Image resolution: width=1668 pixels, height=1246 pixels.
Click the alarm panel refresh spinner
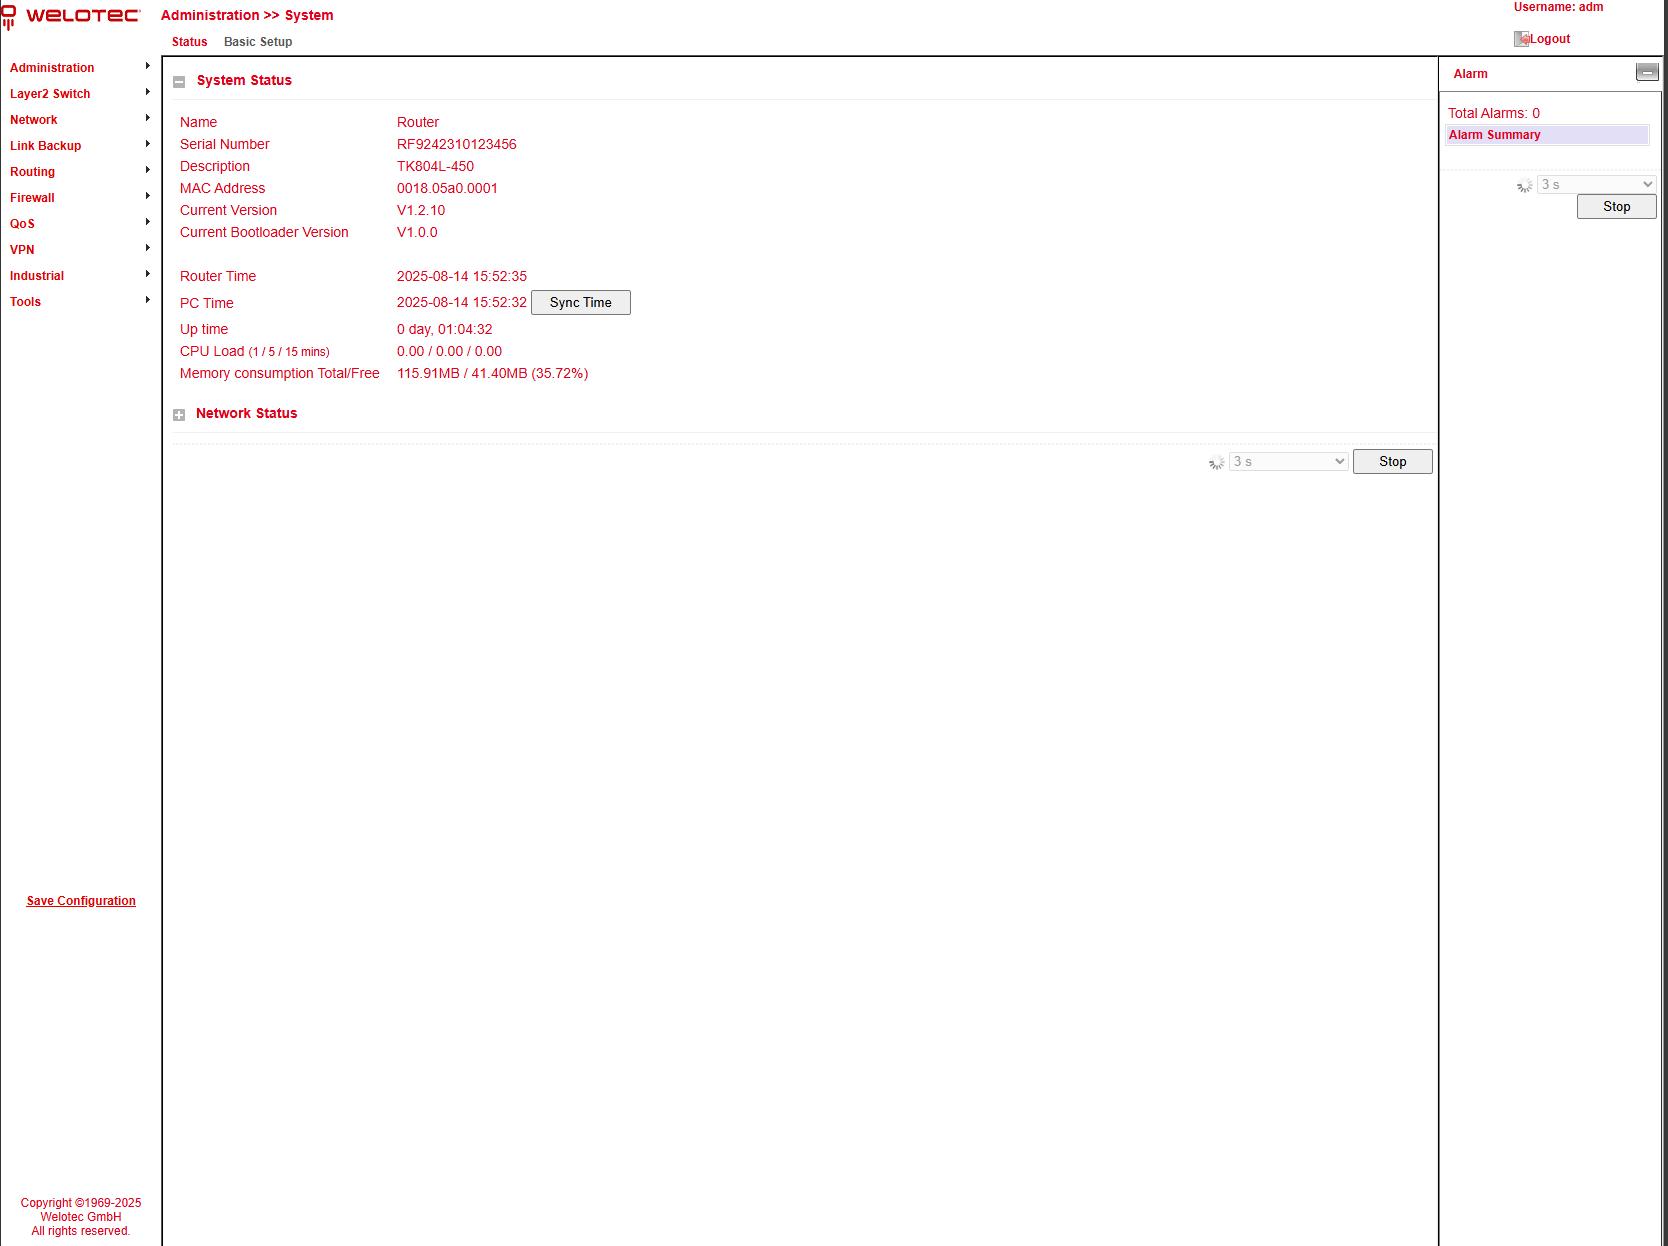point(1524,186)
